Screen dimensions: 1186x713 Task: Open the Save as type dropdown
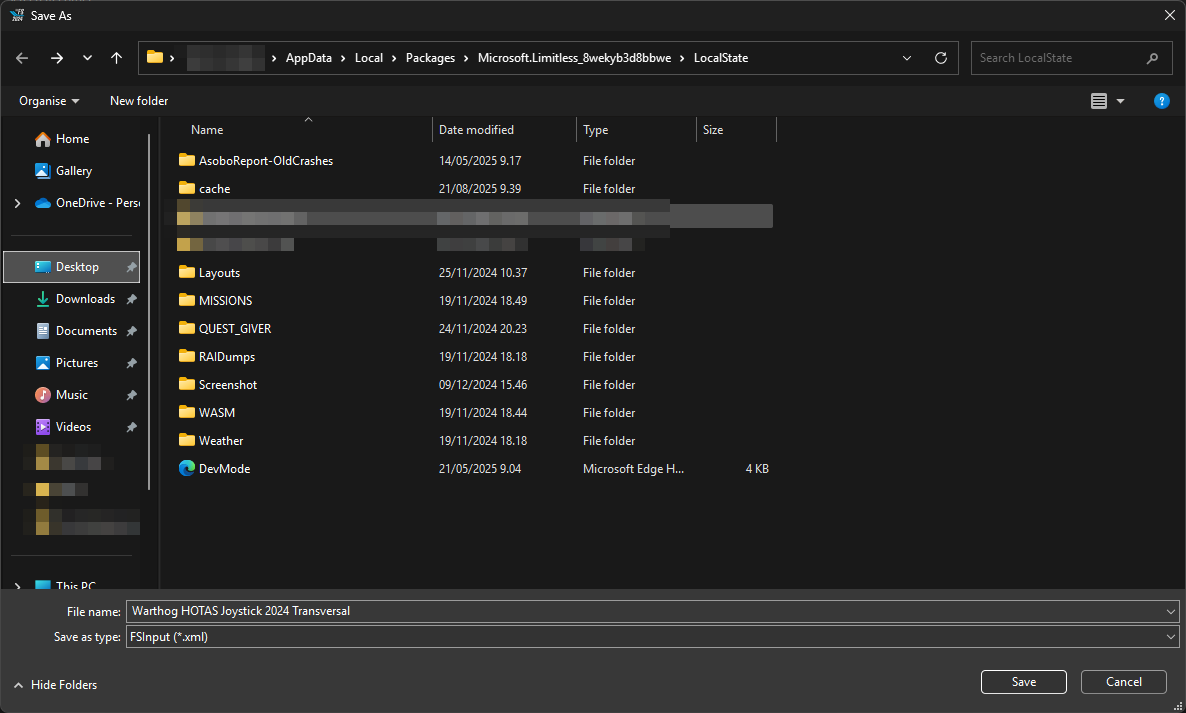[1171, 636]
